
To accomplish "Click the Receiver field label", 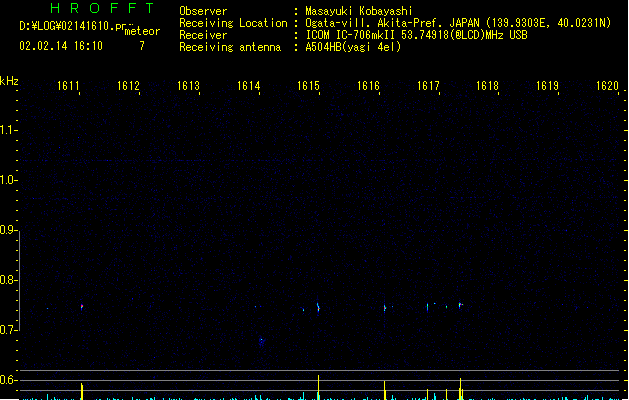I will pos(203,35).
